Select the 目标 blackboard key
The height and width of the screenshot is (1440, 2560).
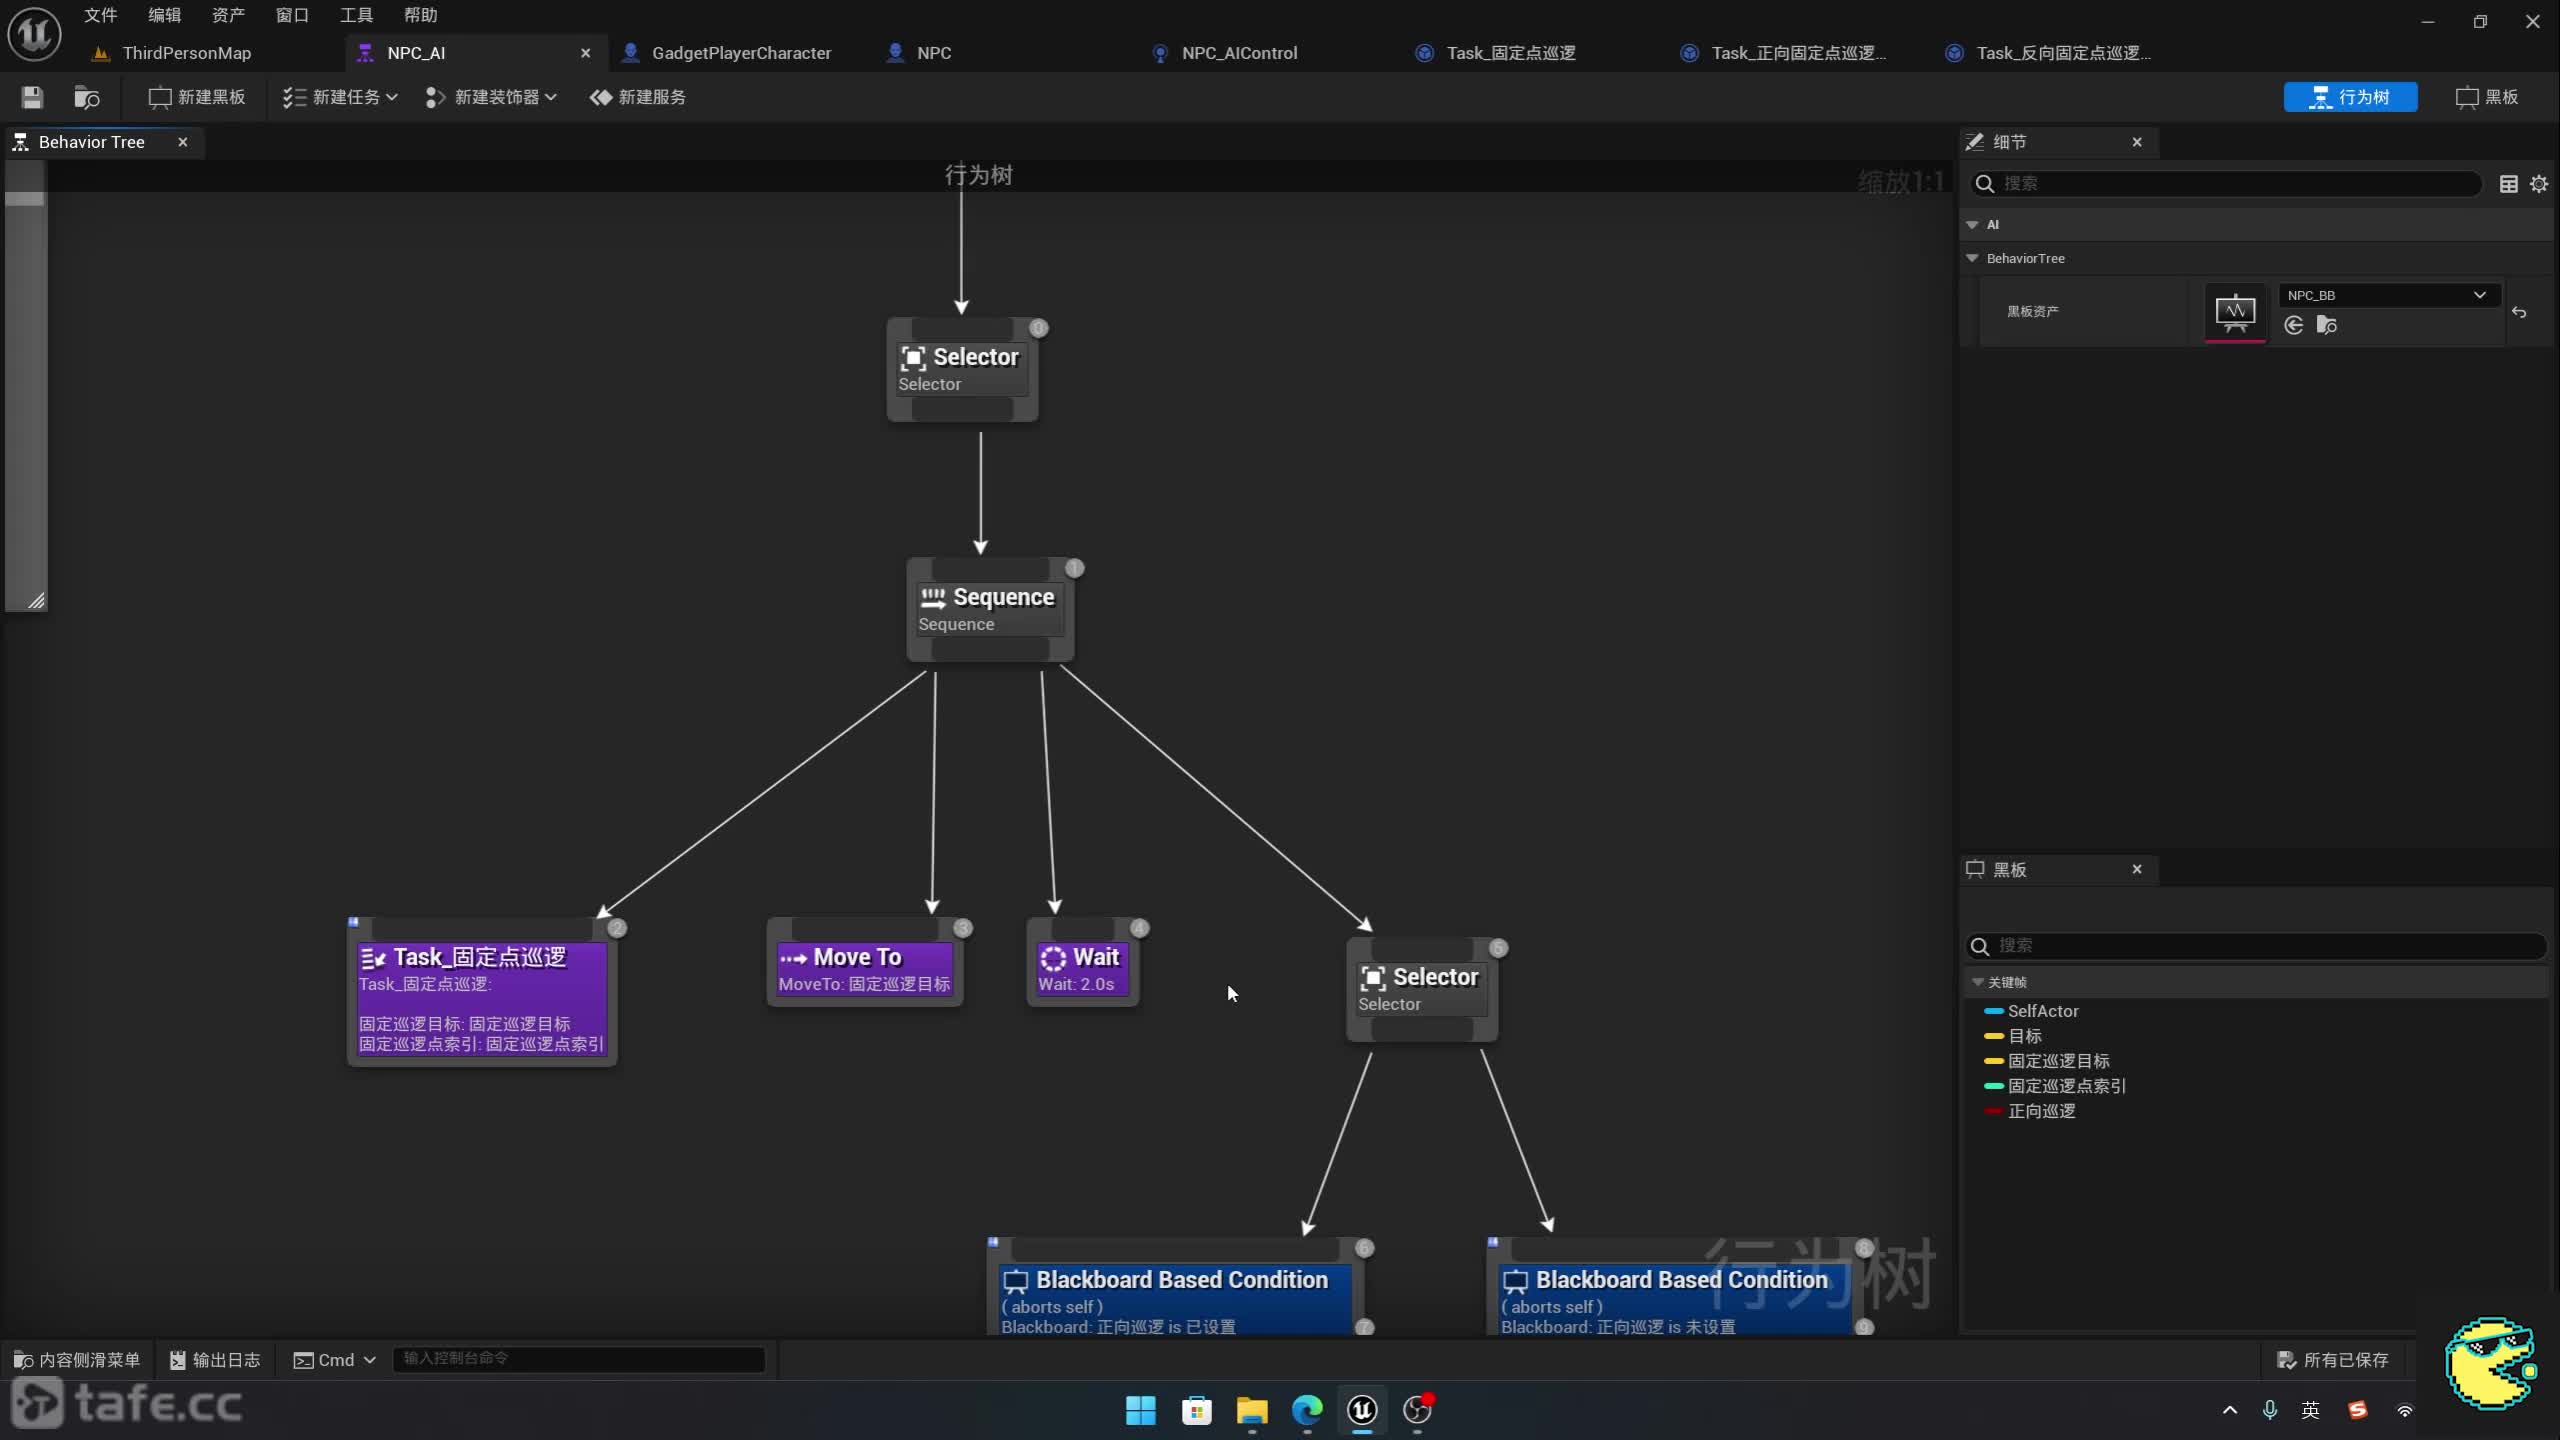2025,1036
